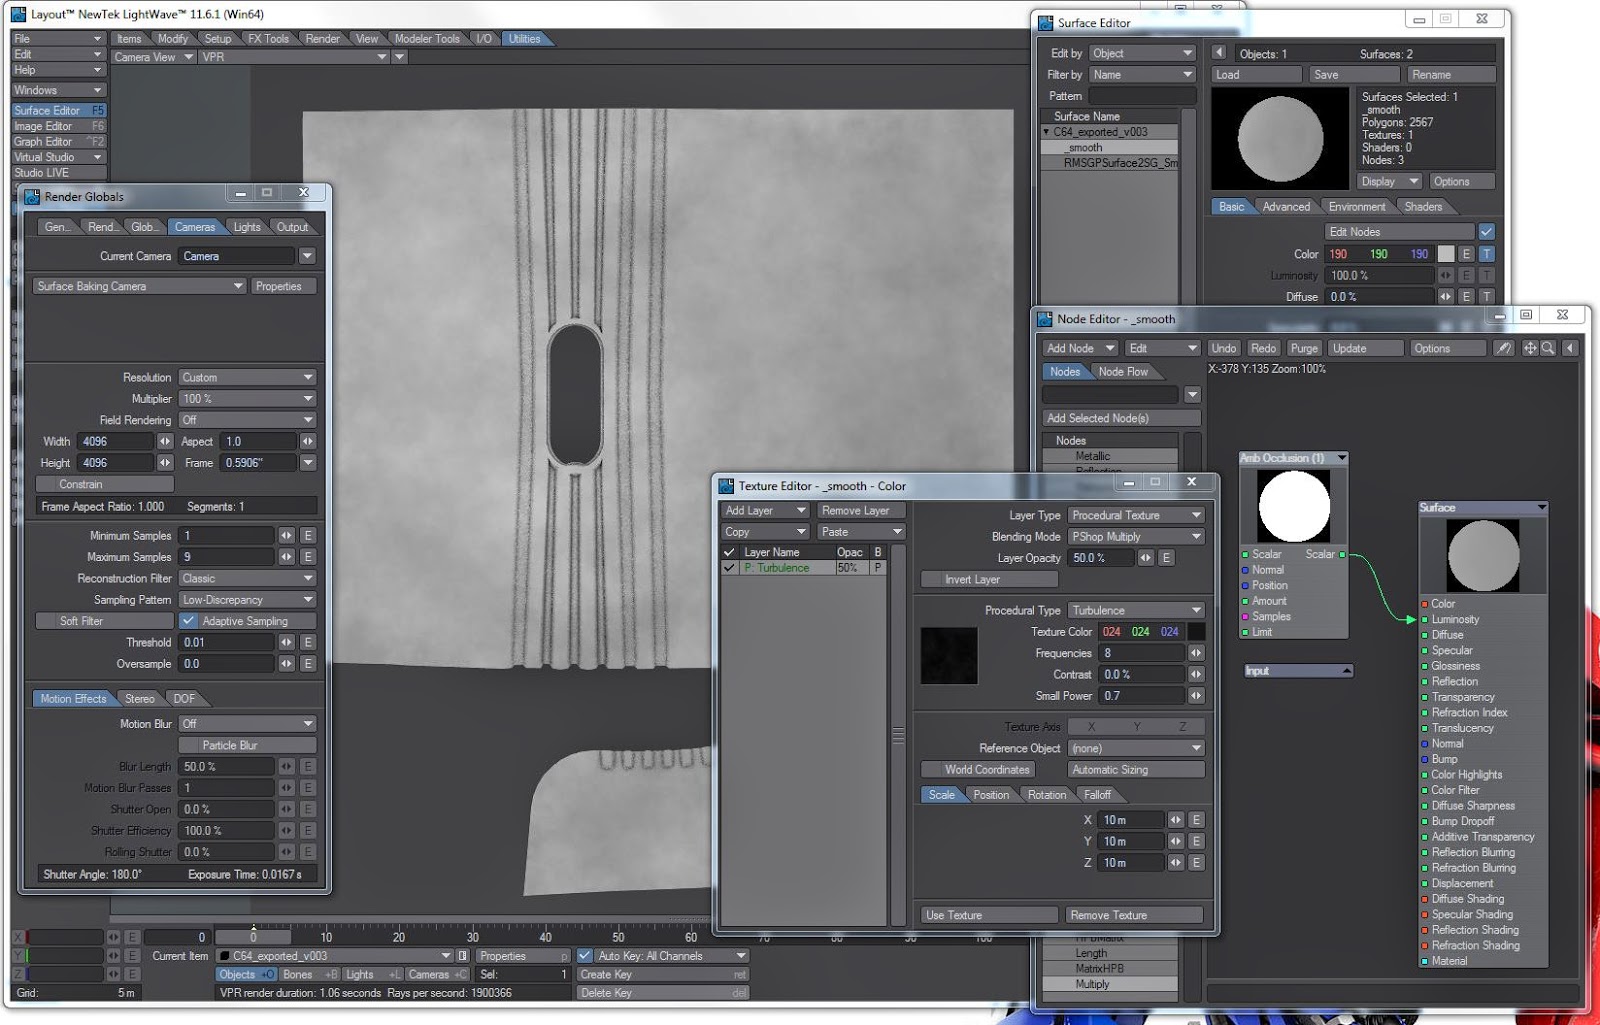Click the Oversample envelope E button
The width and height of the screenshot is (1600, 1025).
point(308,663)
